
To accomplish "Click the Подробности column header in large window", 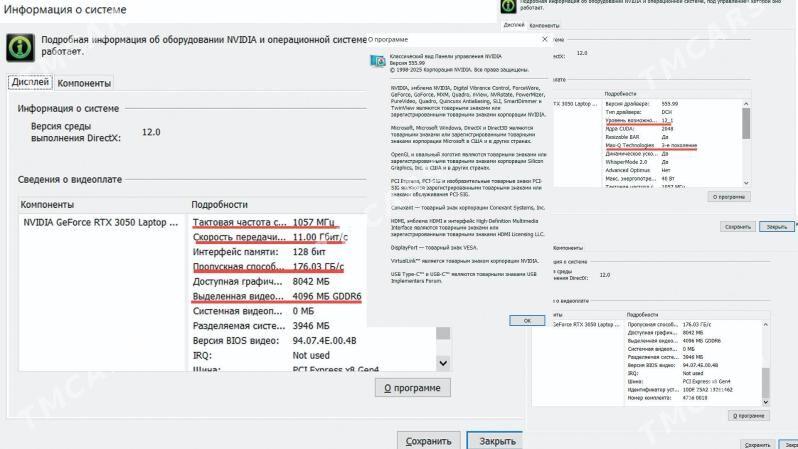I will coord(219,204).
